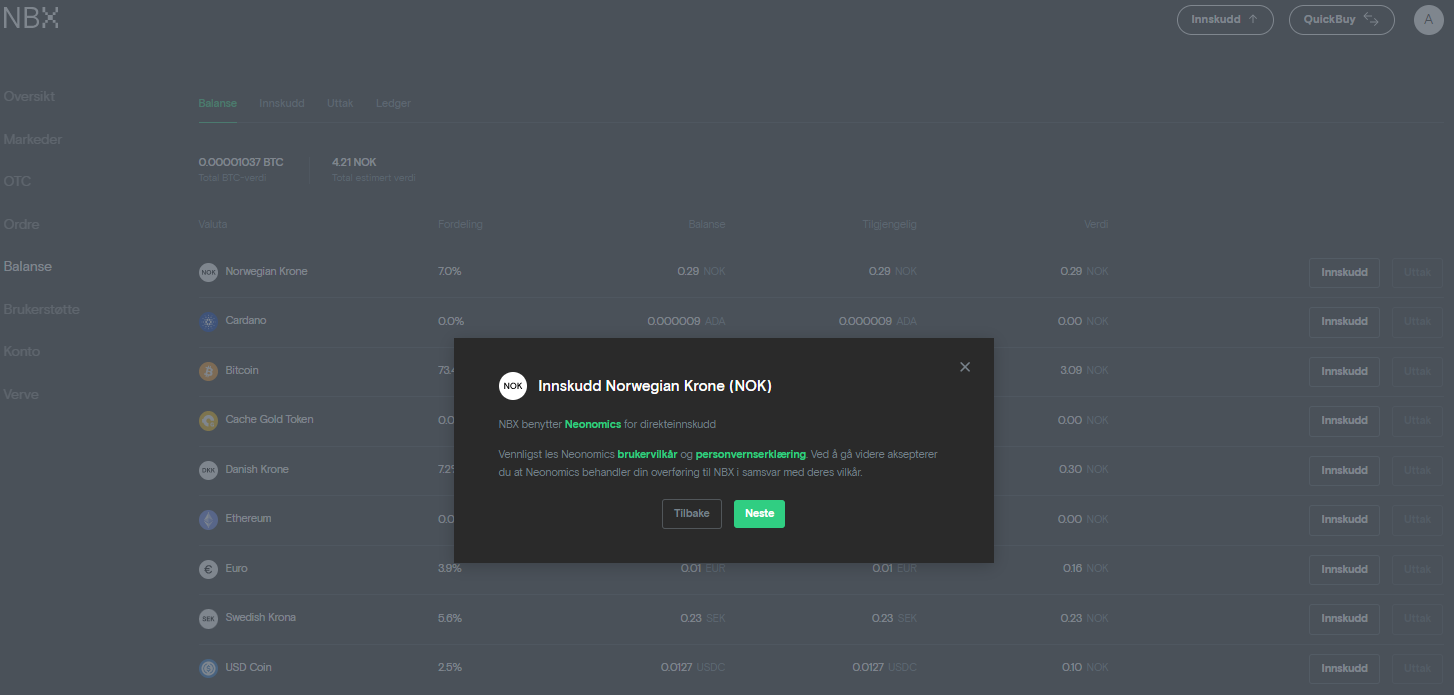Open the brukervilkår link
The height and width of the screenshot is (695, 1454).
(x=648, y=454)
